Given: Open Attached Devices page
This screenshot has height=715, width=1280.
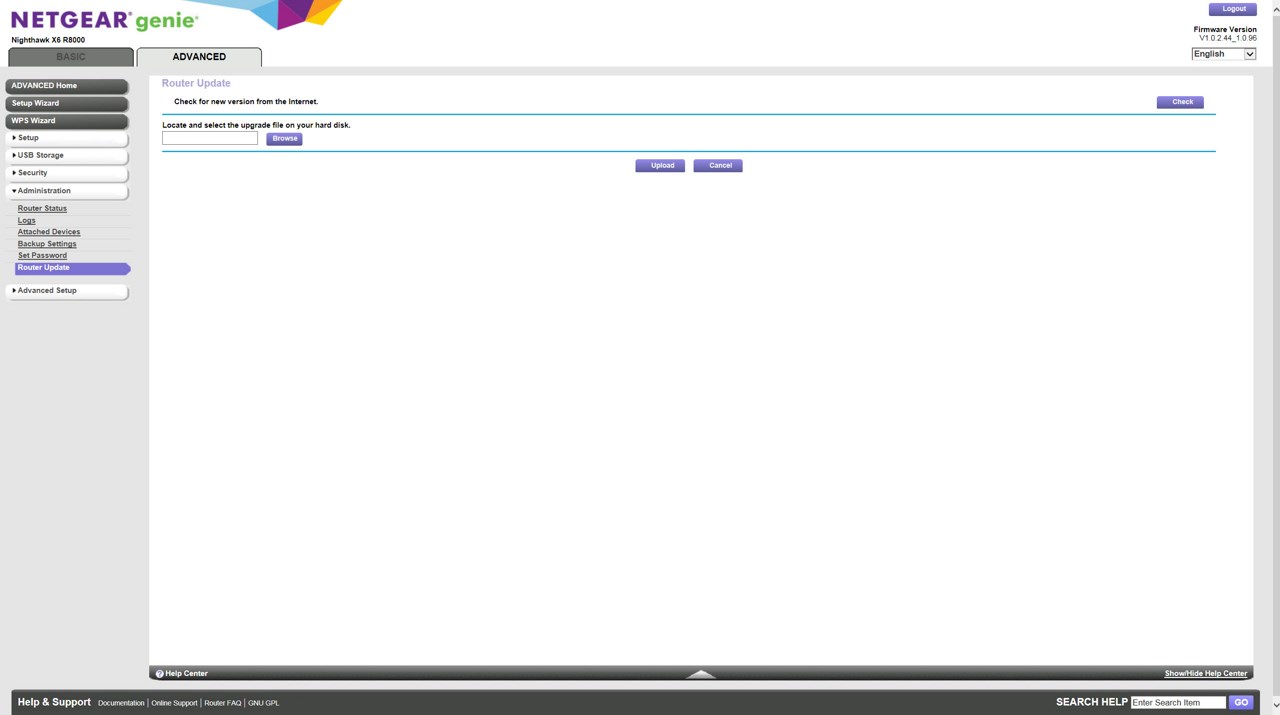Looking at the screenshot, I should pos(49,232).
